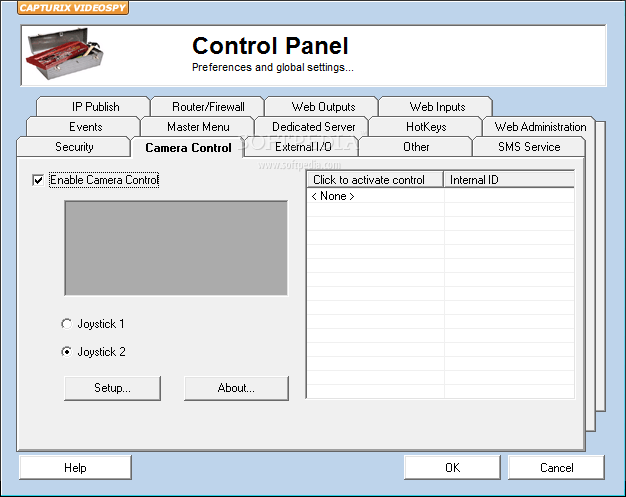Go to the Web Inputs tab
The height and width of the screenshot is (497, 626).
click(436, 107)
